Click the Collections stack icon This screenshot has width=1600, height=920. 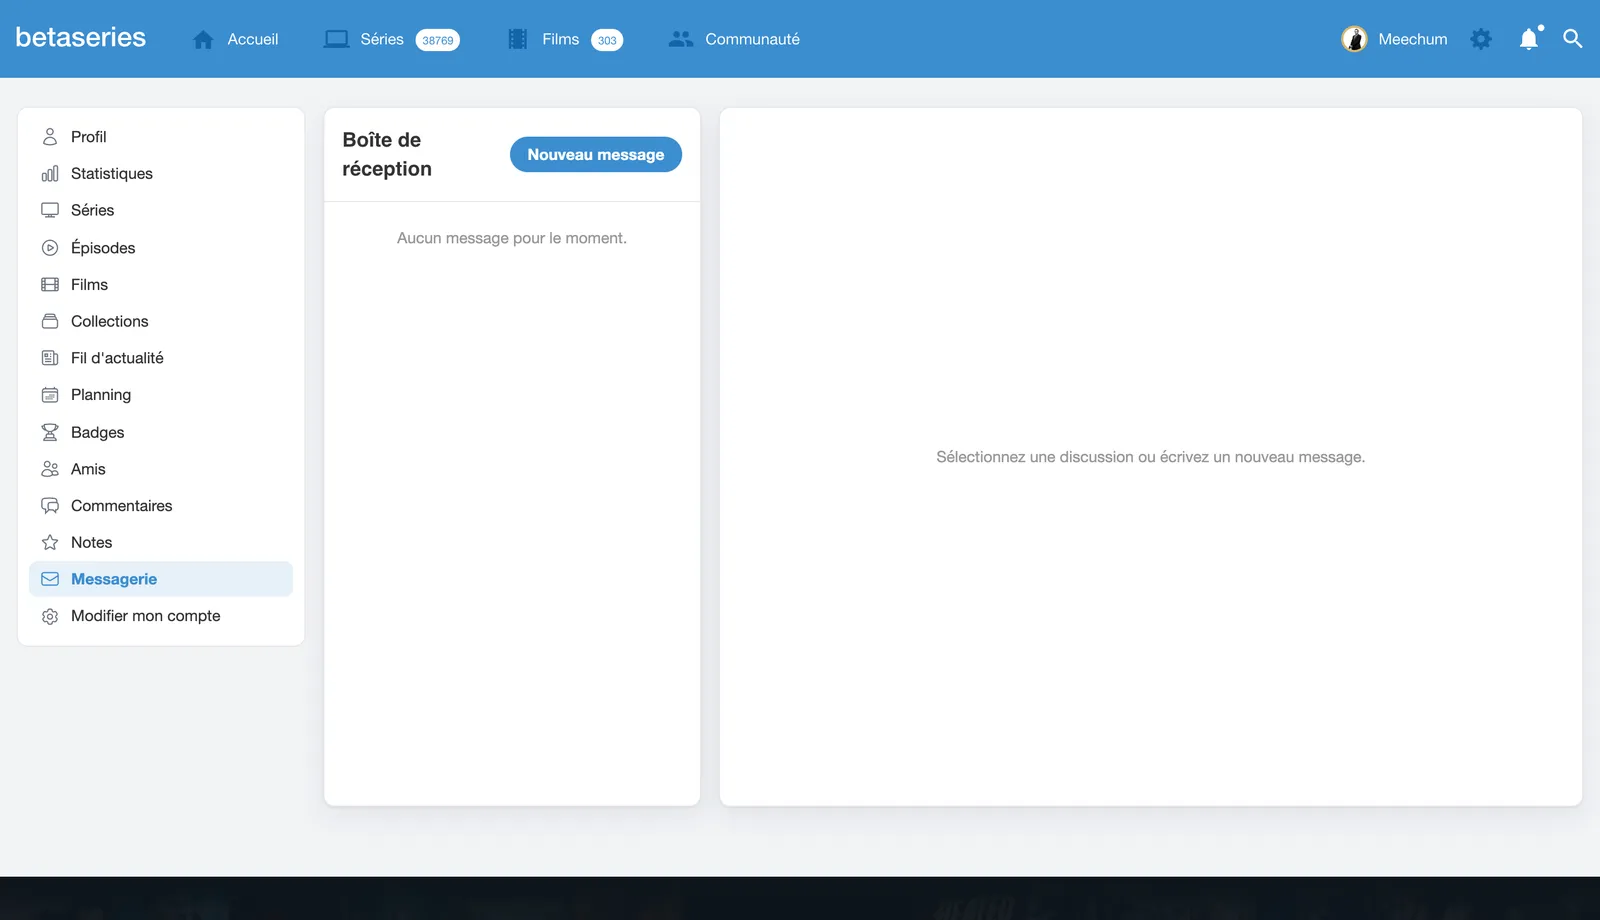[50, 321]
